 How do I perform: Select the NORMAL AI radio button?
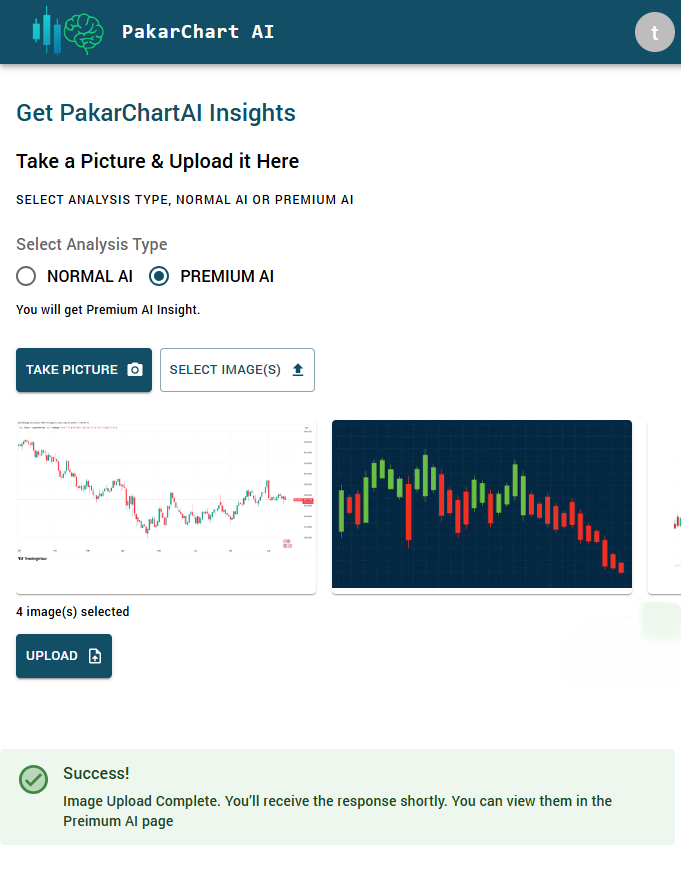26,276
